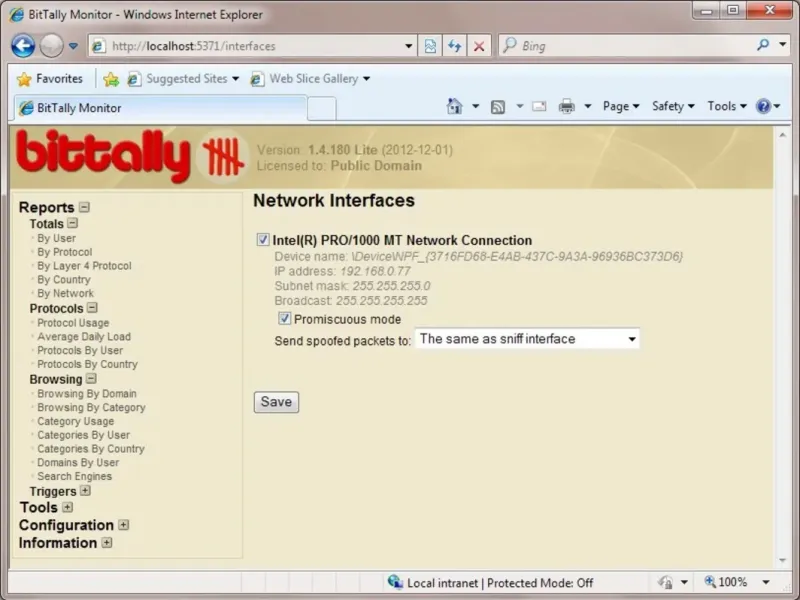Viewport: 800px width, 600px height.
Task: Click the Compatibility View icon
Action: (x=430, y=46)
